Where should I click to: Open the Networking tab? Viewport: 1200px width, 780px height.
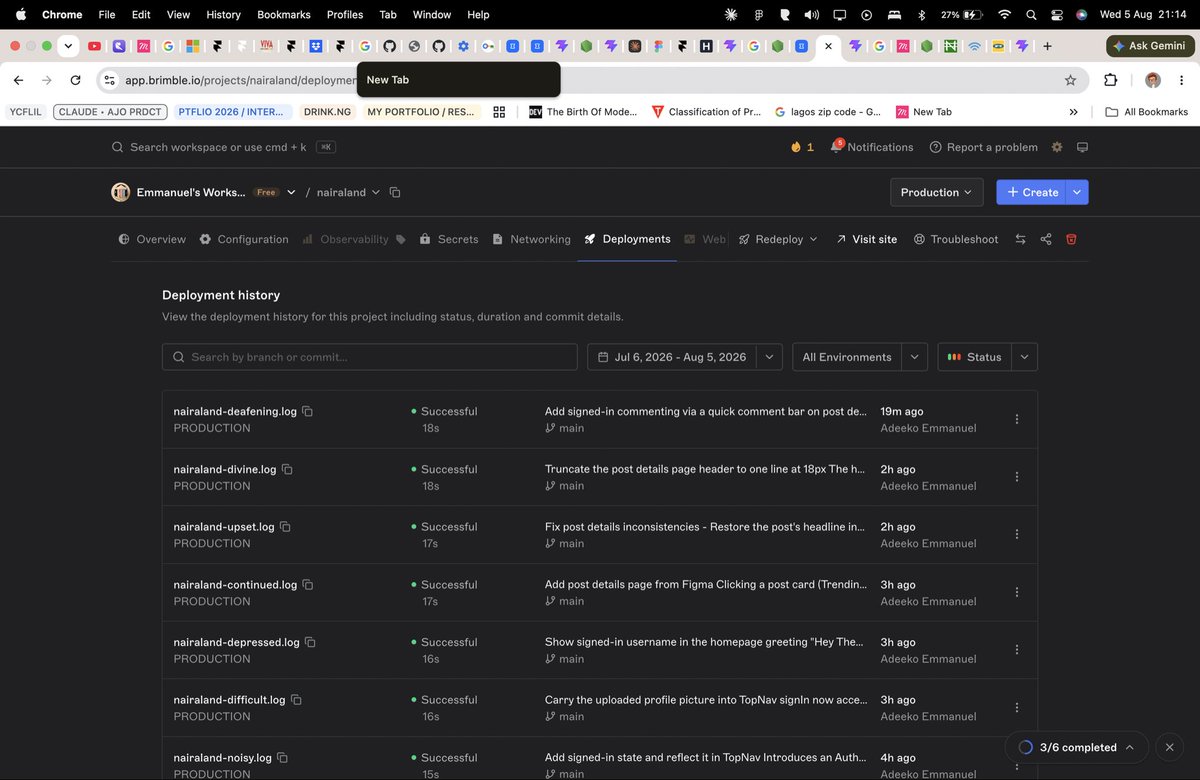(x=531, y=239)
